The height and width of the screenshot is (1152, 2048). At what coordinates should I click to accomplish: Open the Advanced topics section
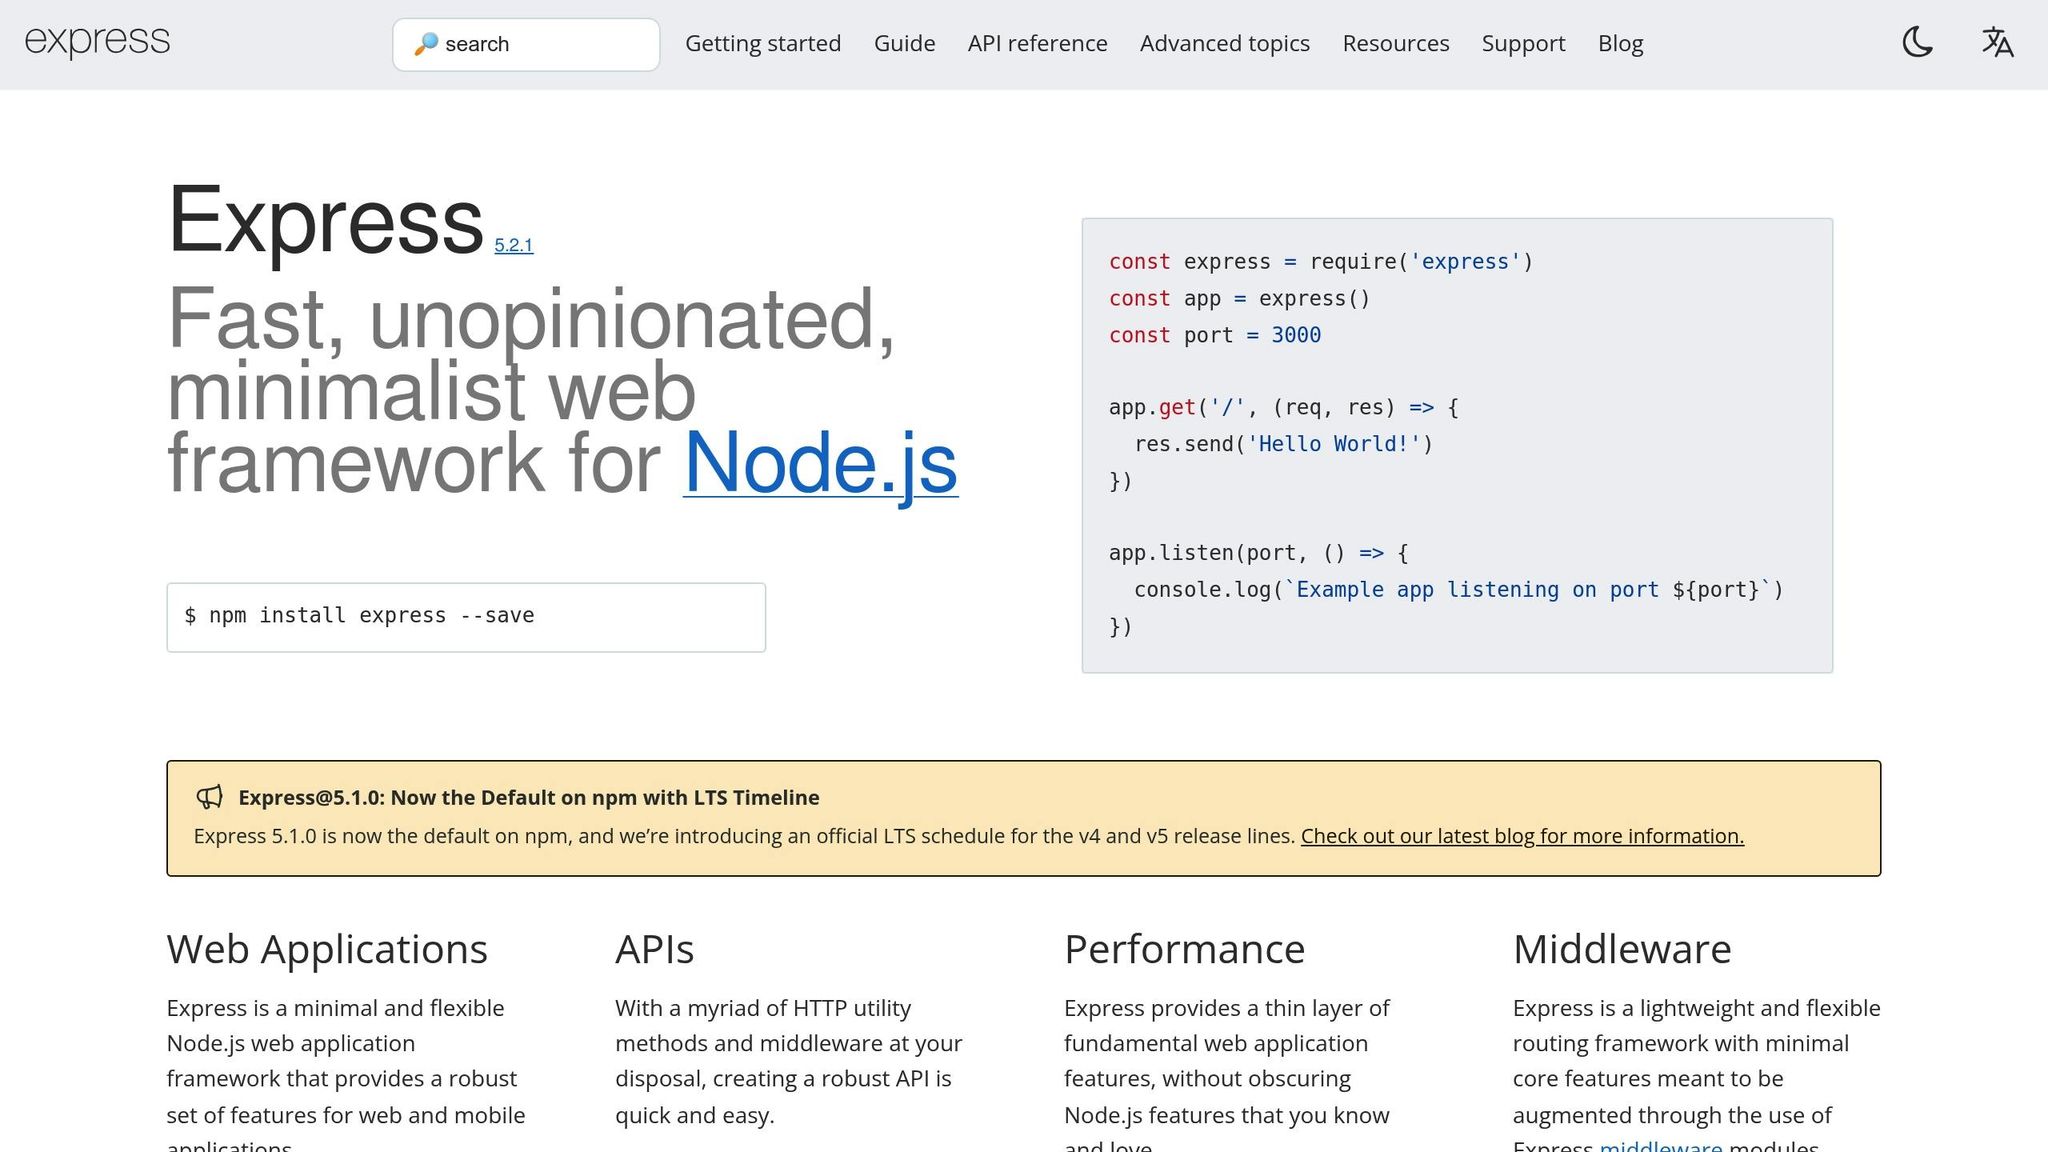[1224, 43]
